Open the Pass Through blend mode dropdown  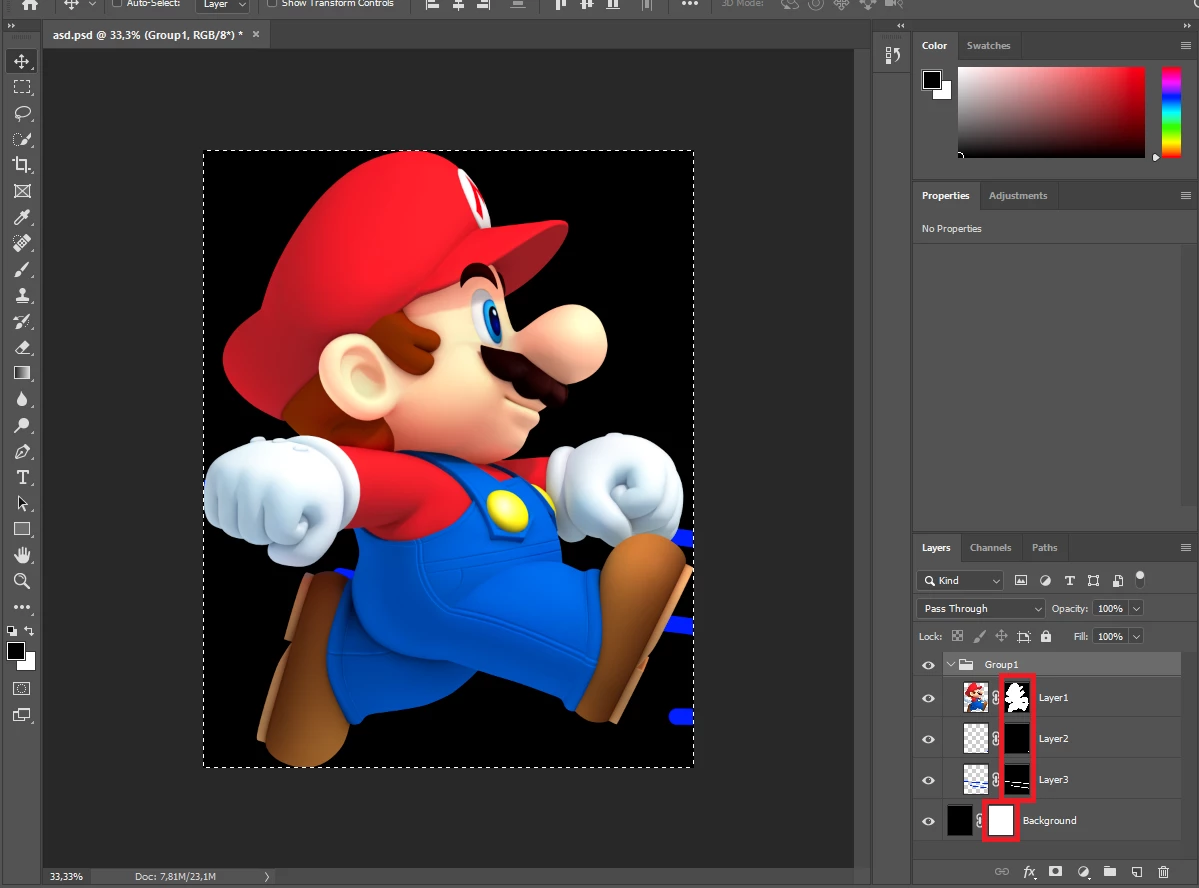[980, 609]
